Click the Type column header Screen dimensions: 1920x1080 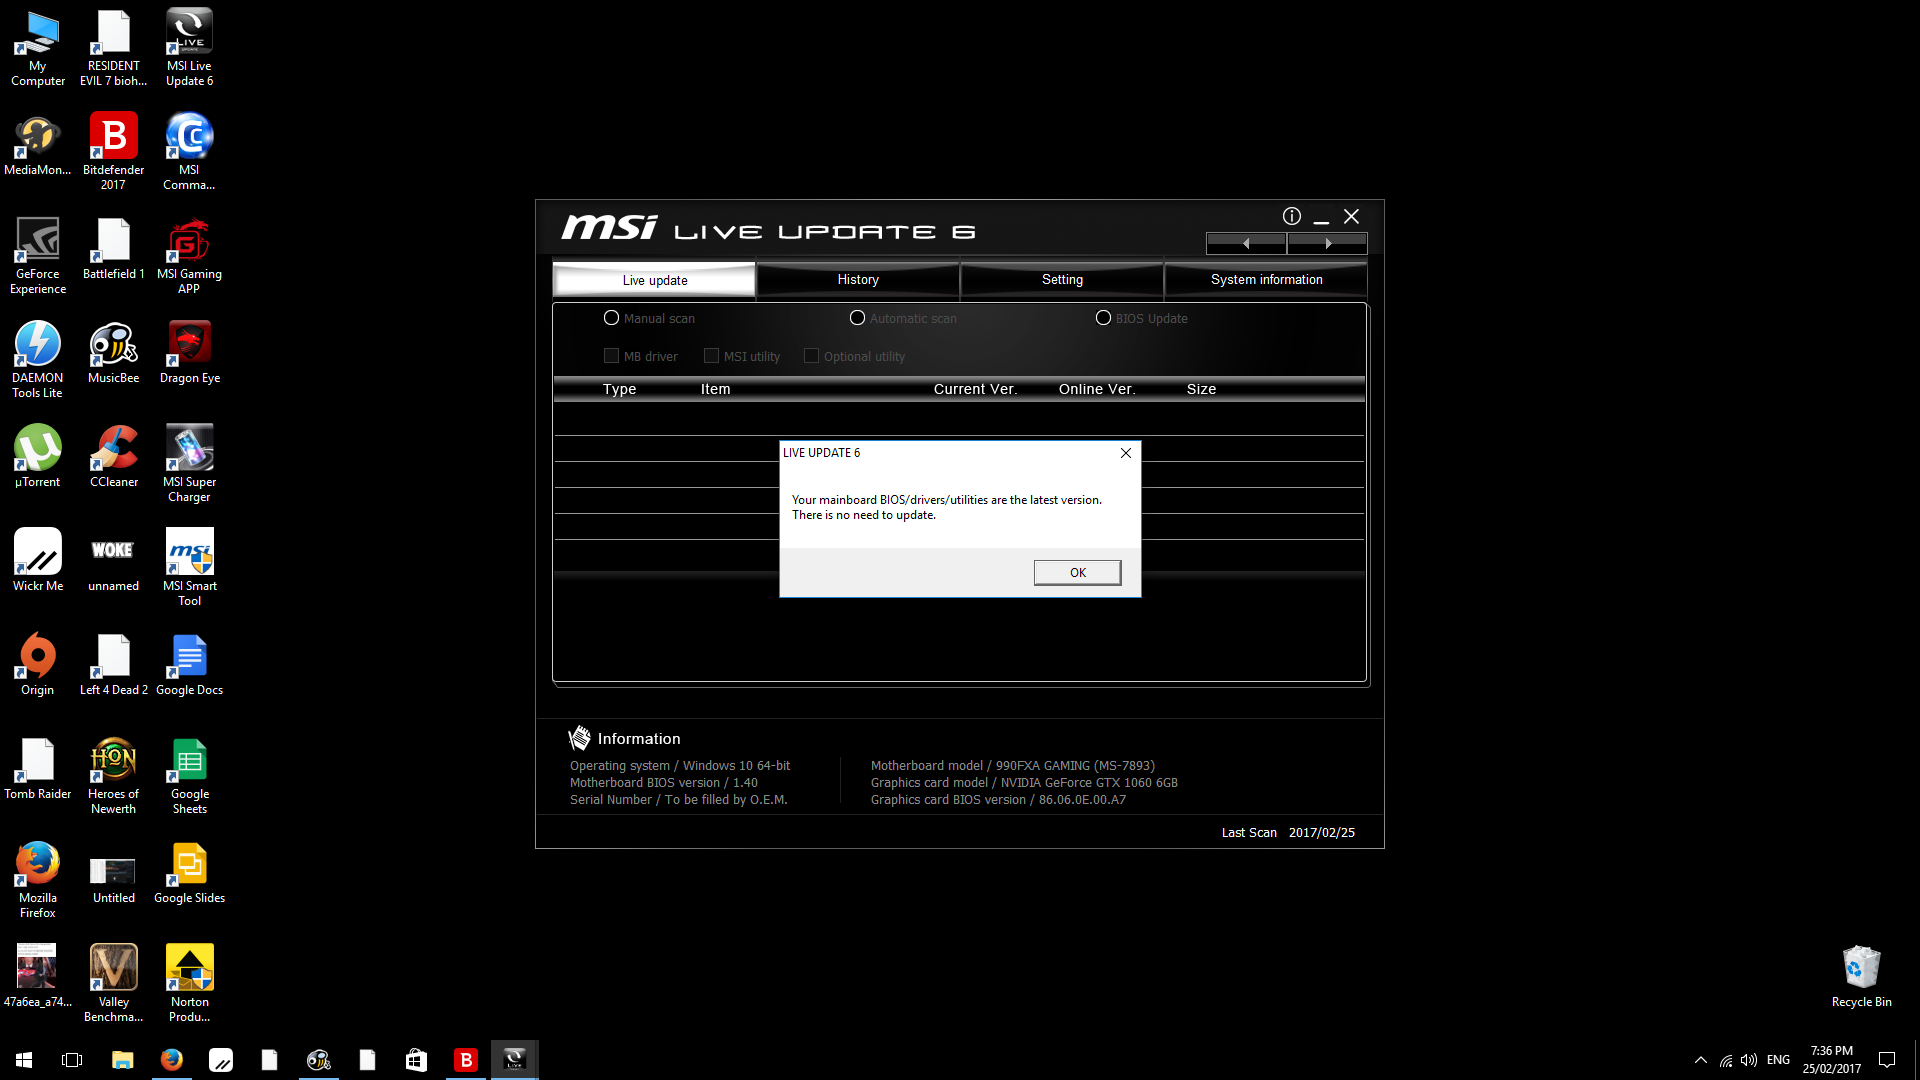coord(619,389)
